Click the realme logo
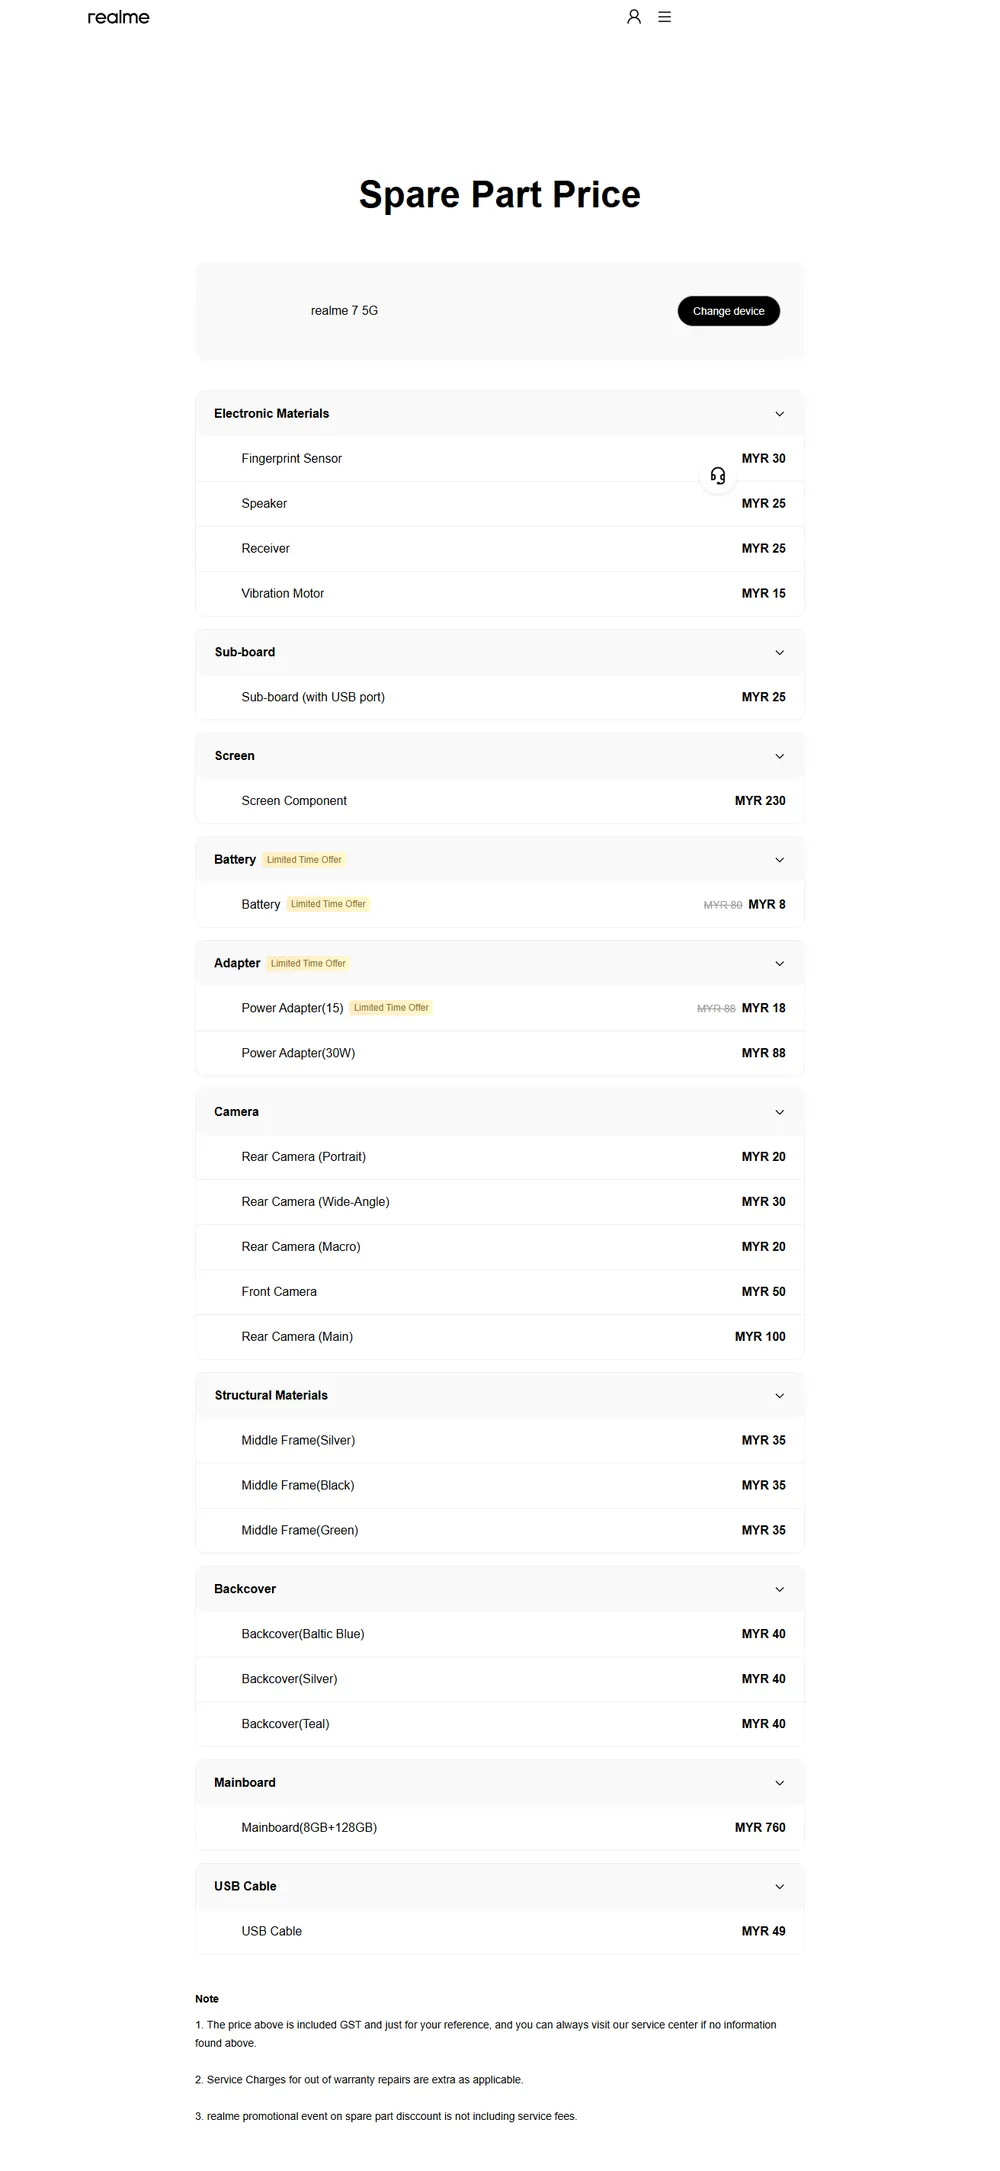 click(118, 17)
